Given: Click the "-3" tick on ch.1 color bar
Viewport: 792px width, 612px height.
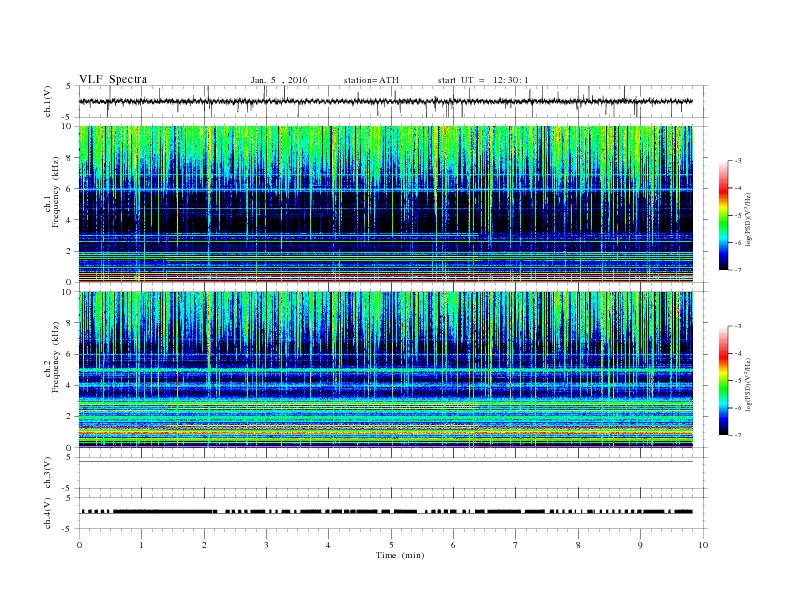Looking at the screenshot, I should point(737,161).
